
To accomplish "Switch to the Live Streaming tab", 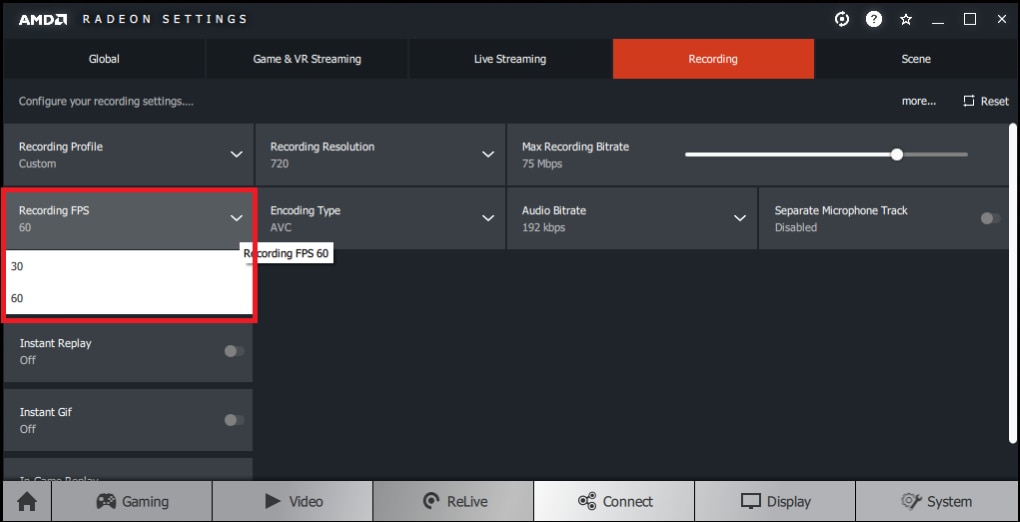I will (510, 59).
